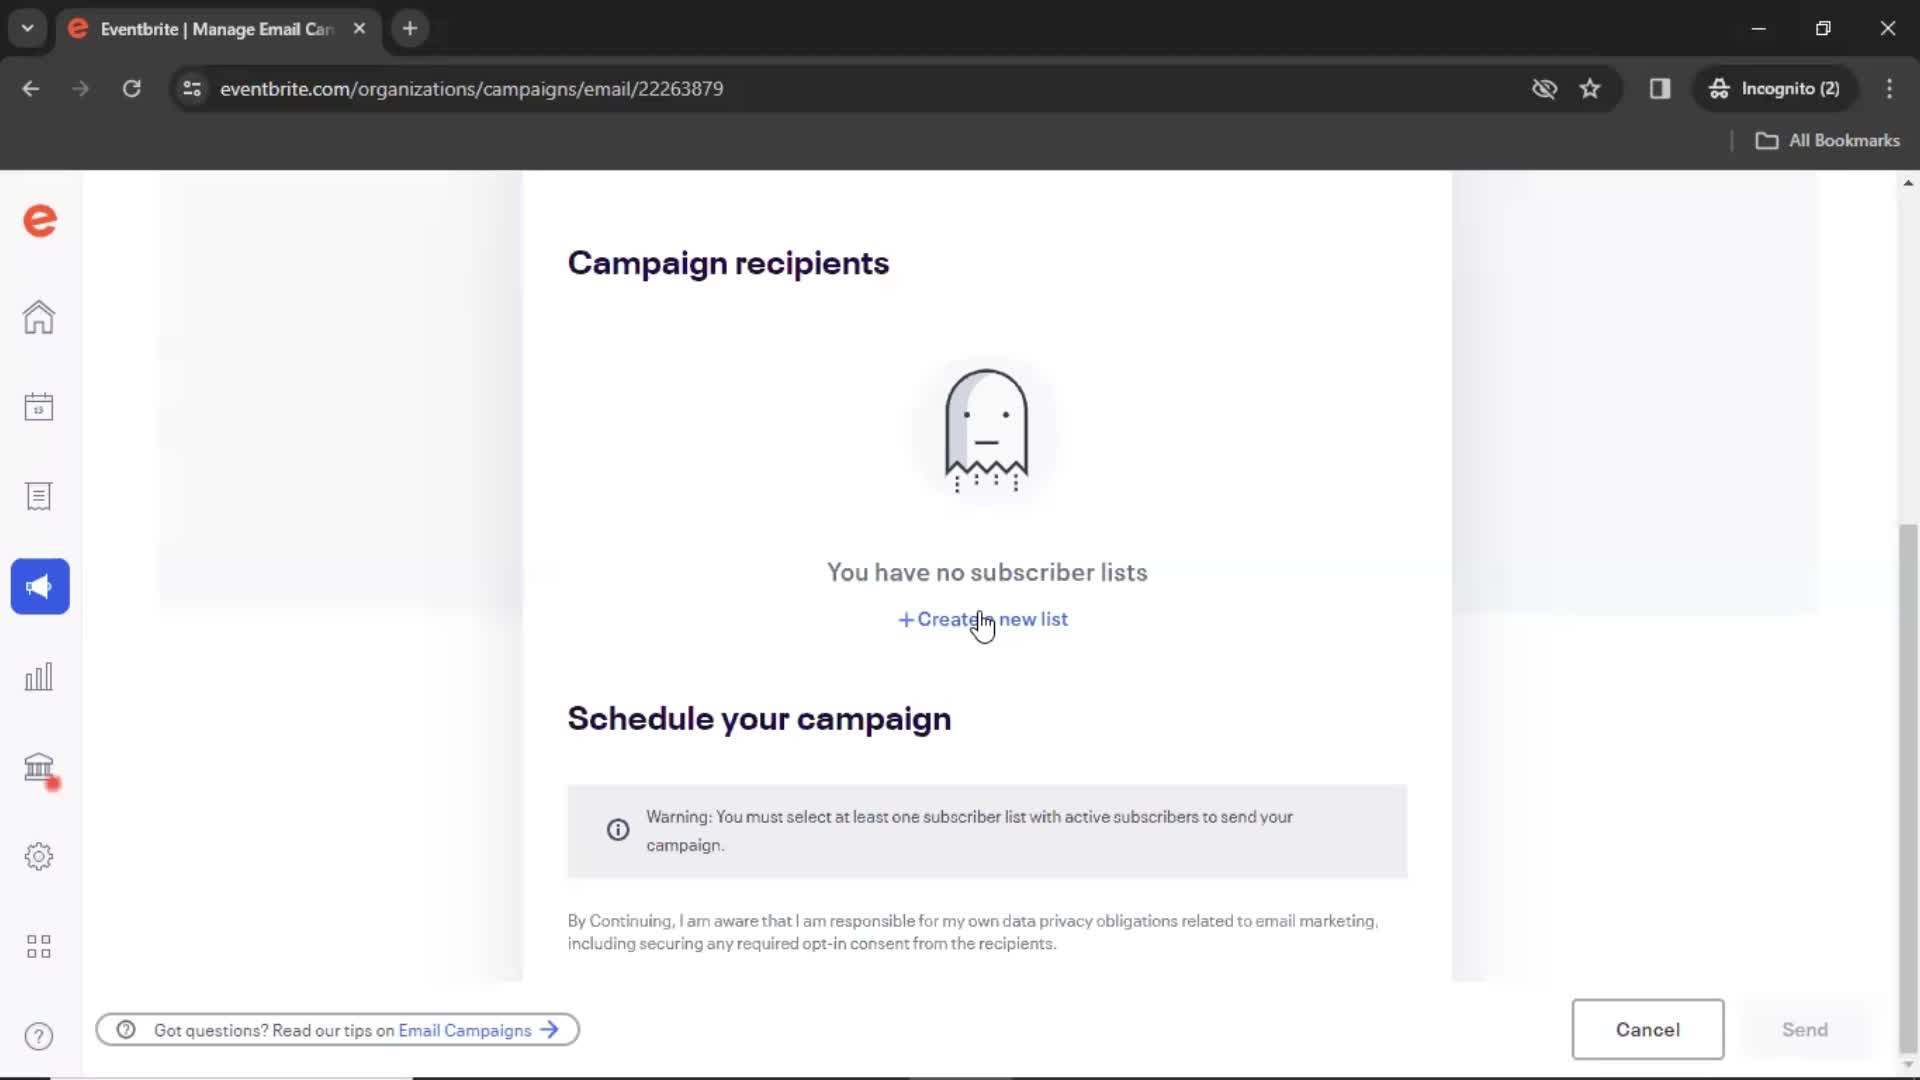View site information icon in address bar
Viewport: 1920px width, 1080px height.
tap(192, 89)
